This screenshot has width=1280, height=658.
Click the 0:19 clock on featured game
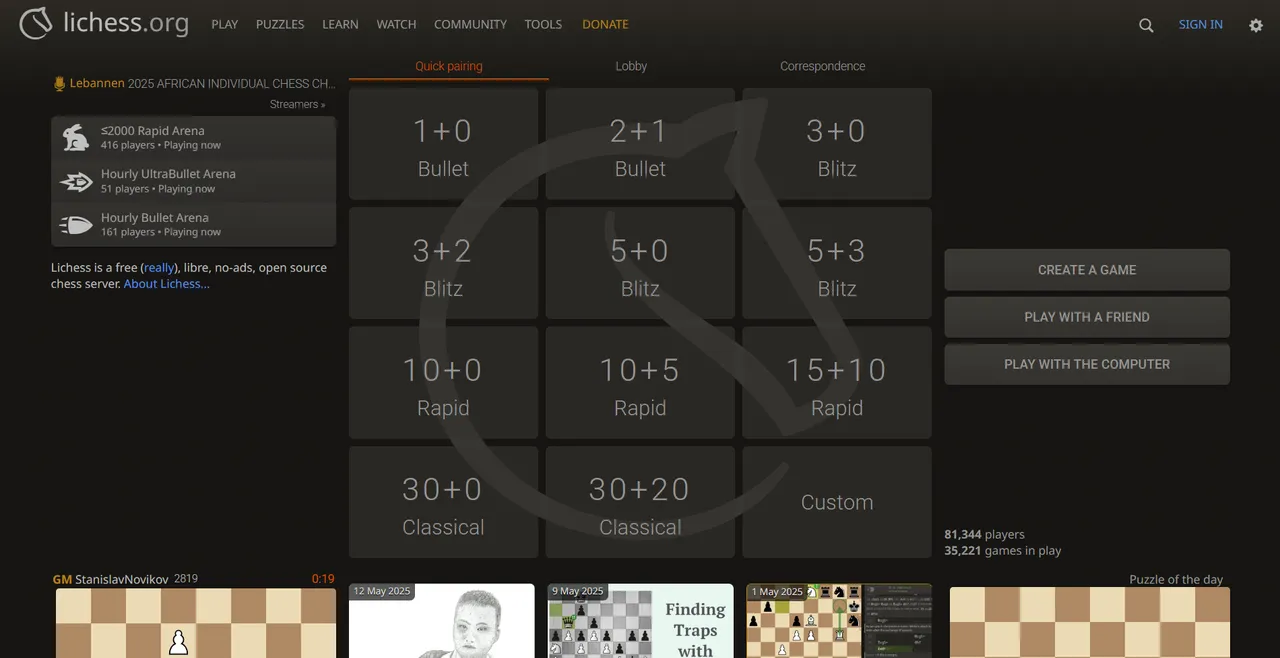point(323,579)
